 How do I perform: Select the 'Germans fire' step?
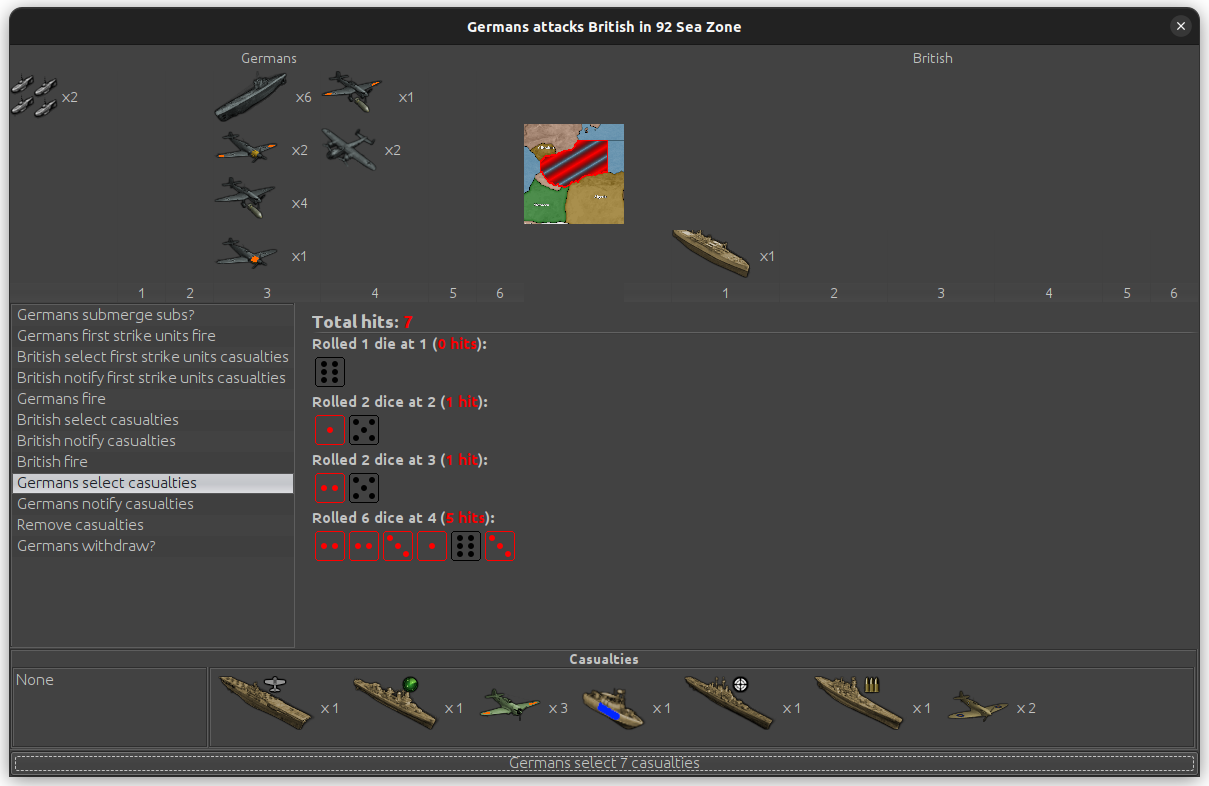(153, 399)
